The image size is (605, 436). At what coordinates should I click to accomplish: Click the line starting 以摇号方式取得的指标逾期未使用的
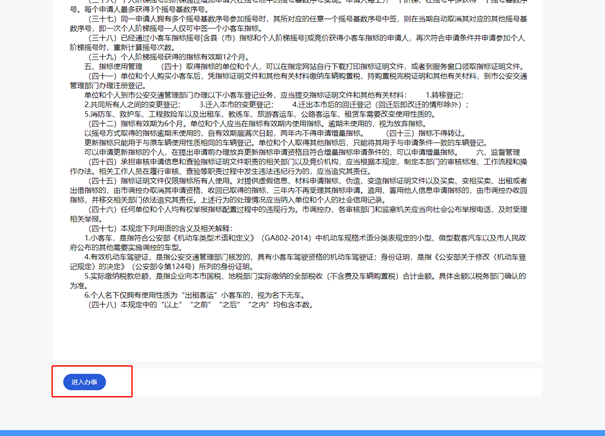point(224,133)
